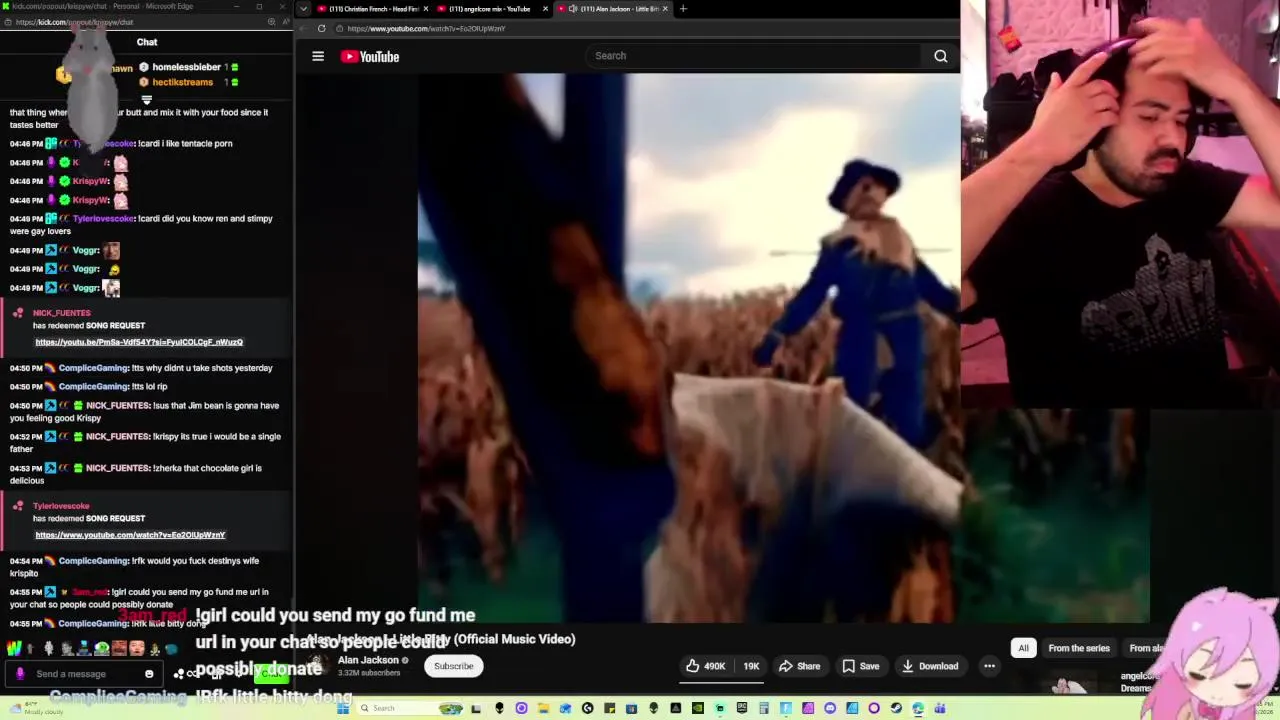Reload the page with the refresh icon
This screenshot has width=1280, height=720.
(321, 28)
